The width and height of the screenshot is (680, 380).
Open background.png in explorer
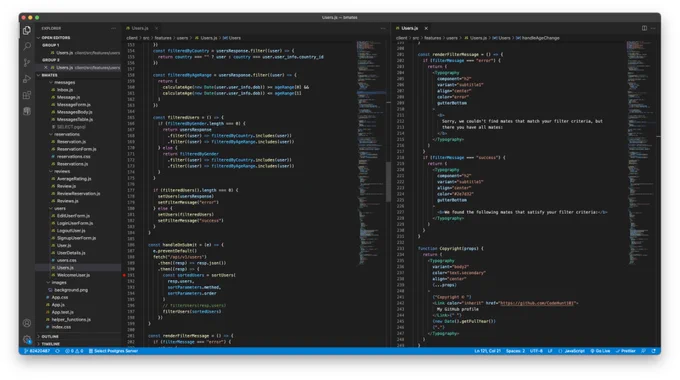pos(71,290)
